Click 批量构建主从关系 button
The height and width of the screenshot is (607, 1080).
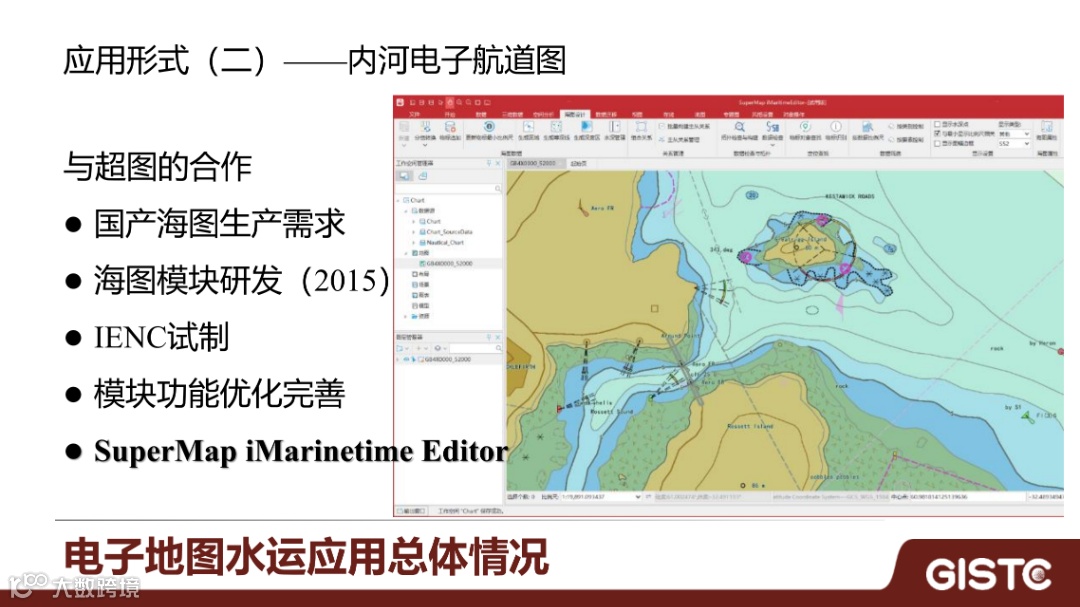[x=685, y=126]
